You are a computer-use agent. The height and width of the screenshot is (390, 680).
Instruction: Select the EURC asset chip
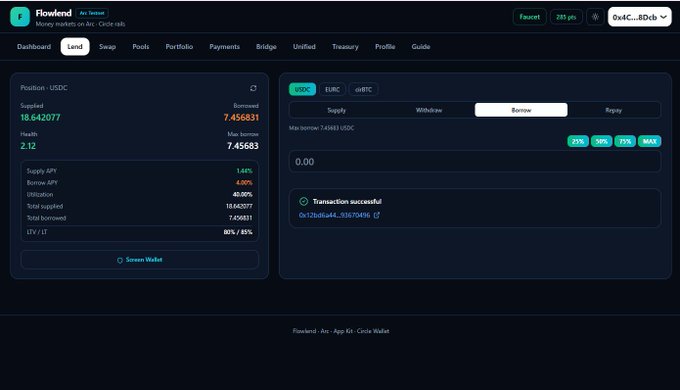pyautogui.click(x=333, y=89)
